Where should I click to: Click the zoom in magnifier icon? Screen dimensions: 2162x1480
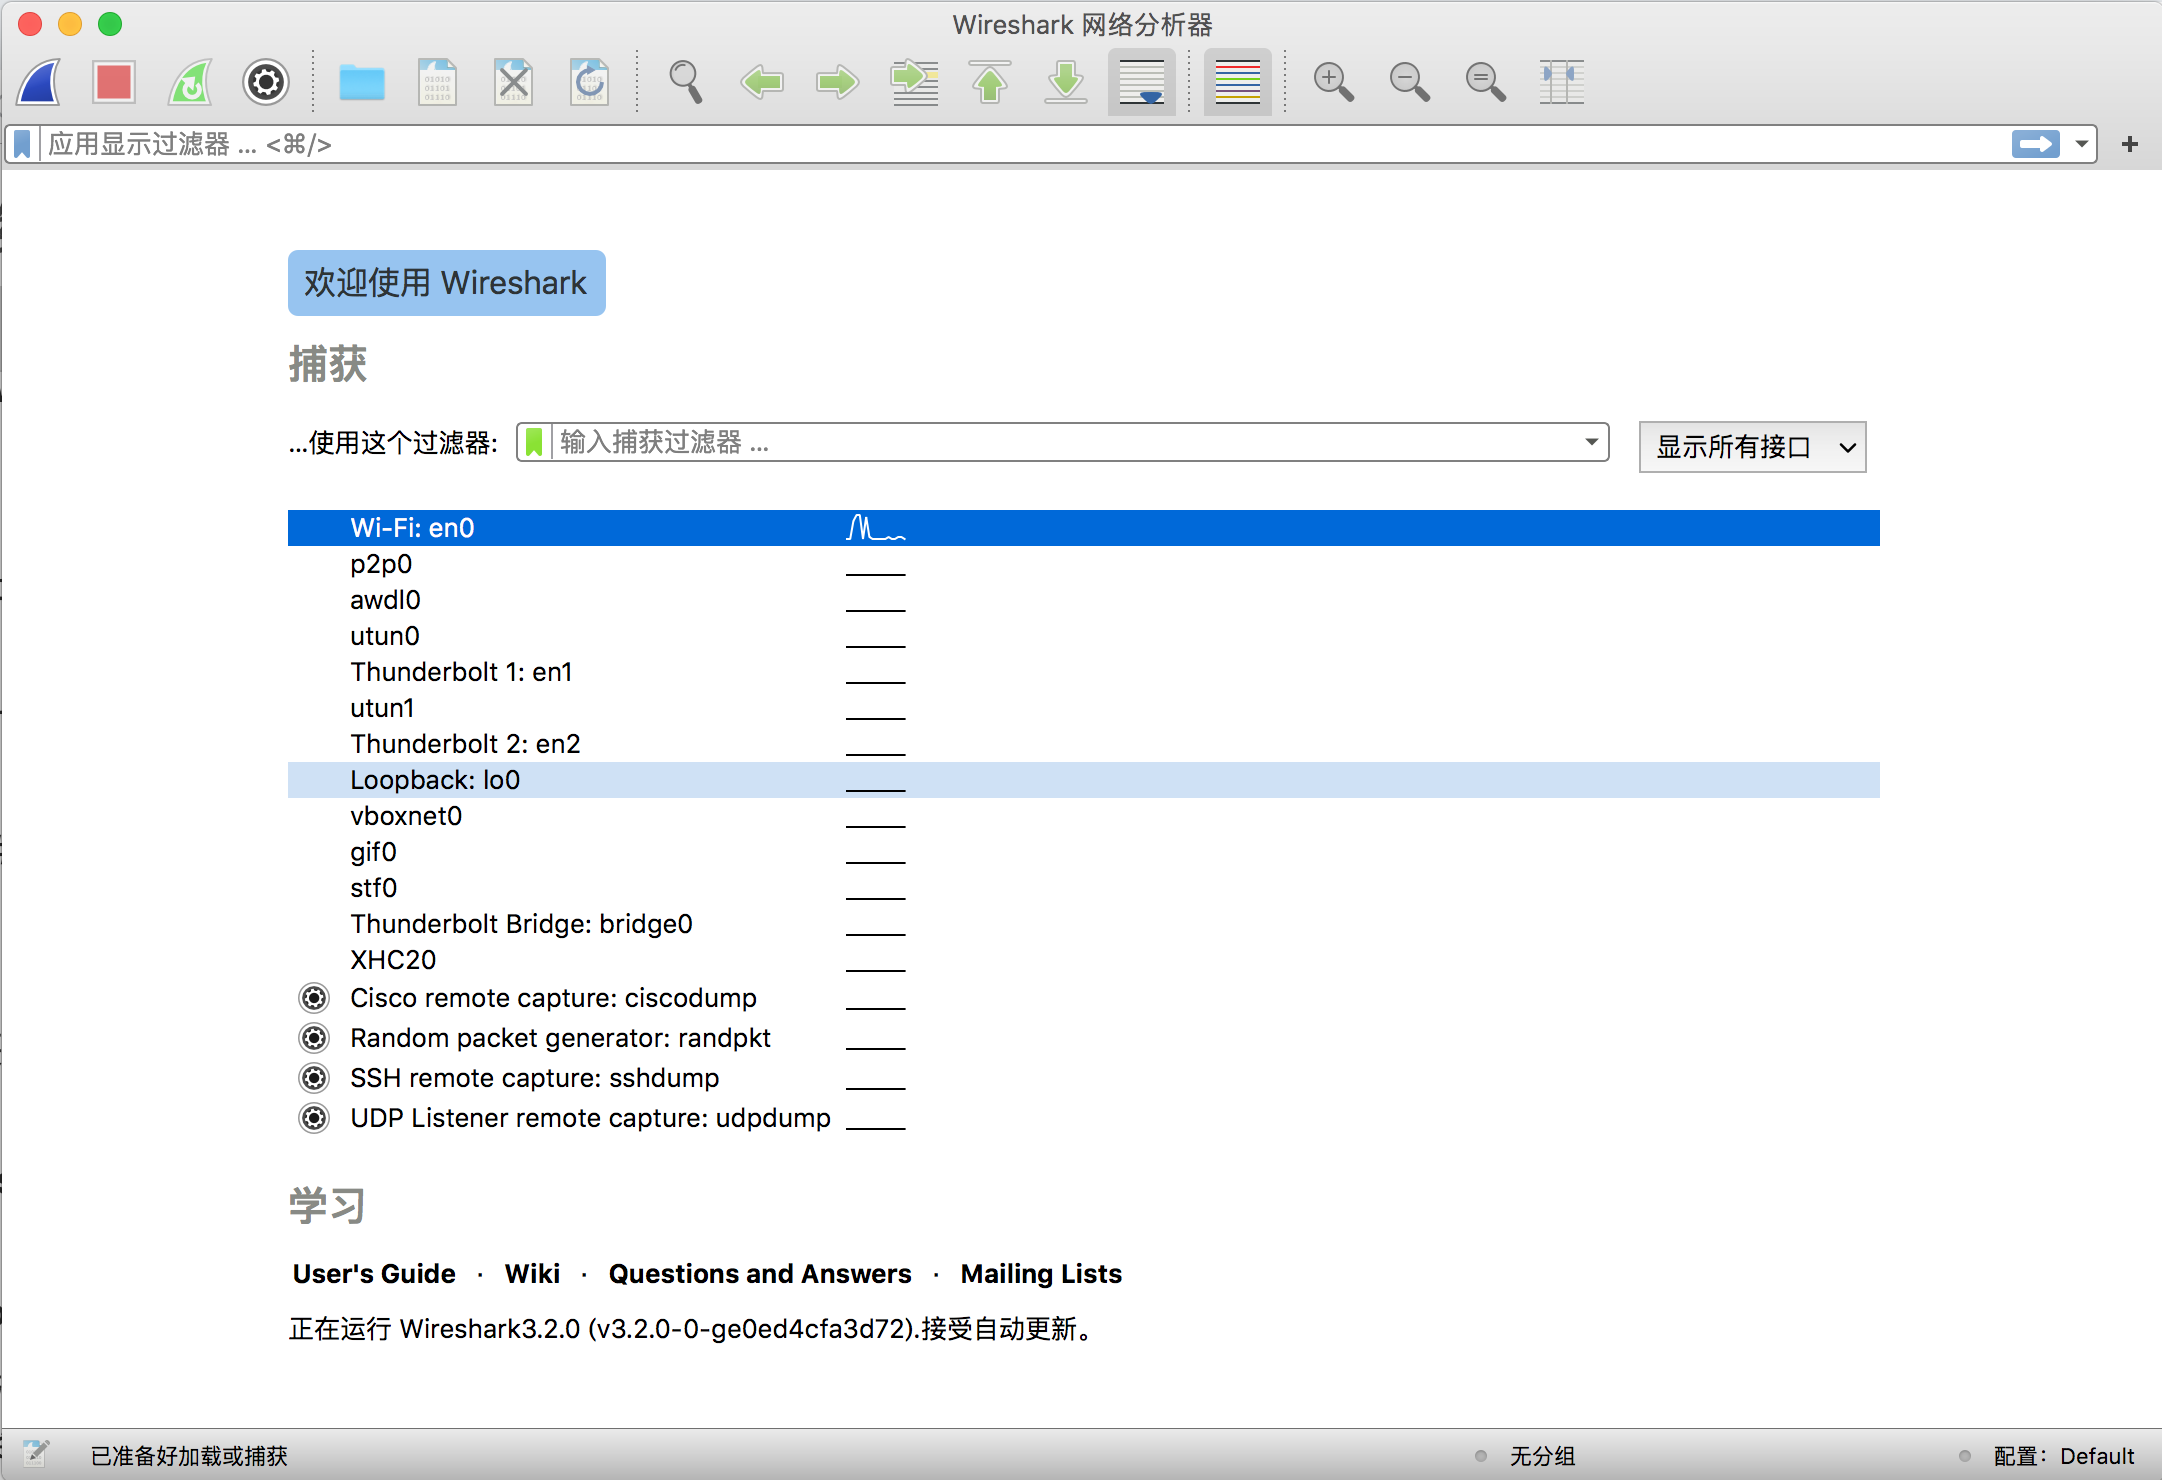coord(1333,82)
